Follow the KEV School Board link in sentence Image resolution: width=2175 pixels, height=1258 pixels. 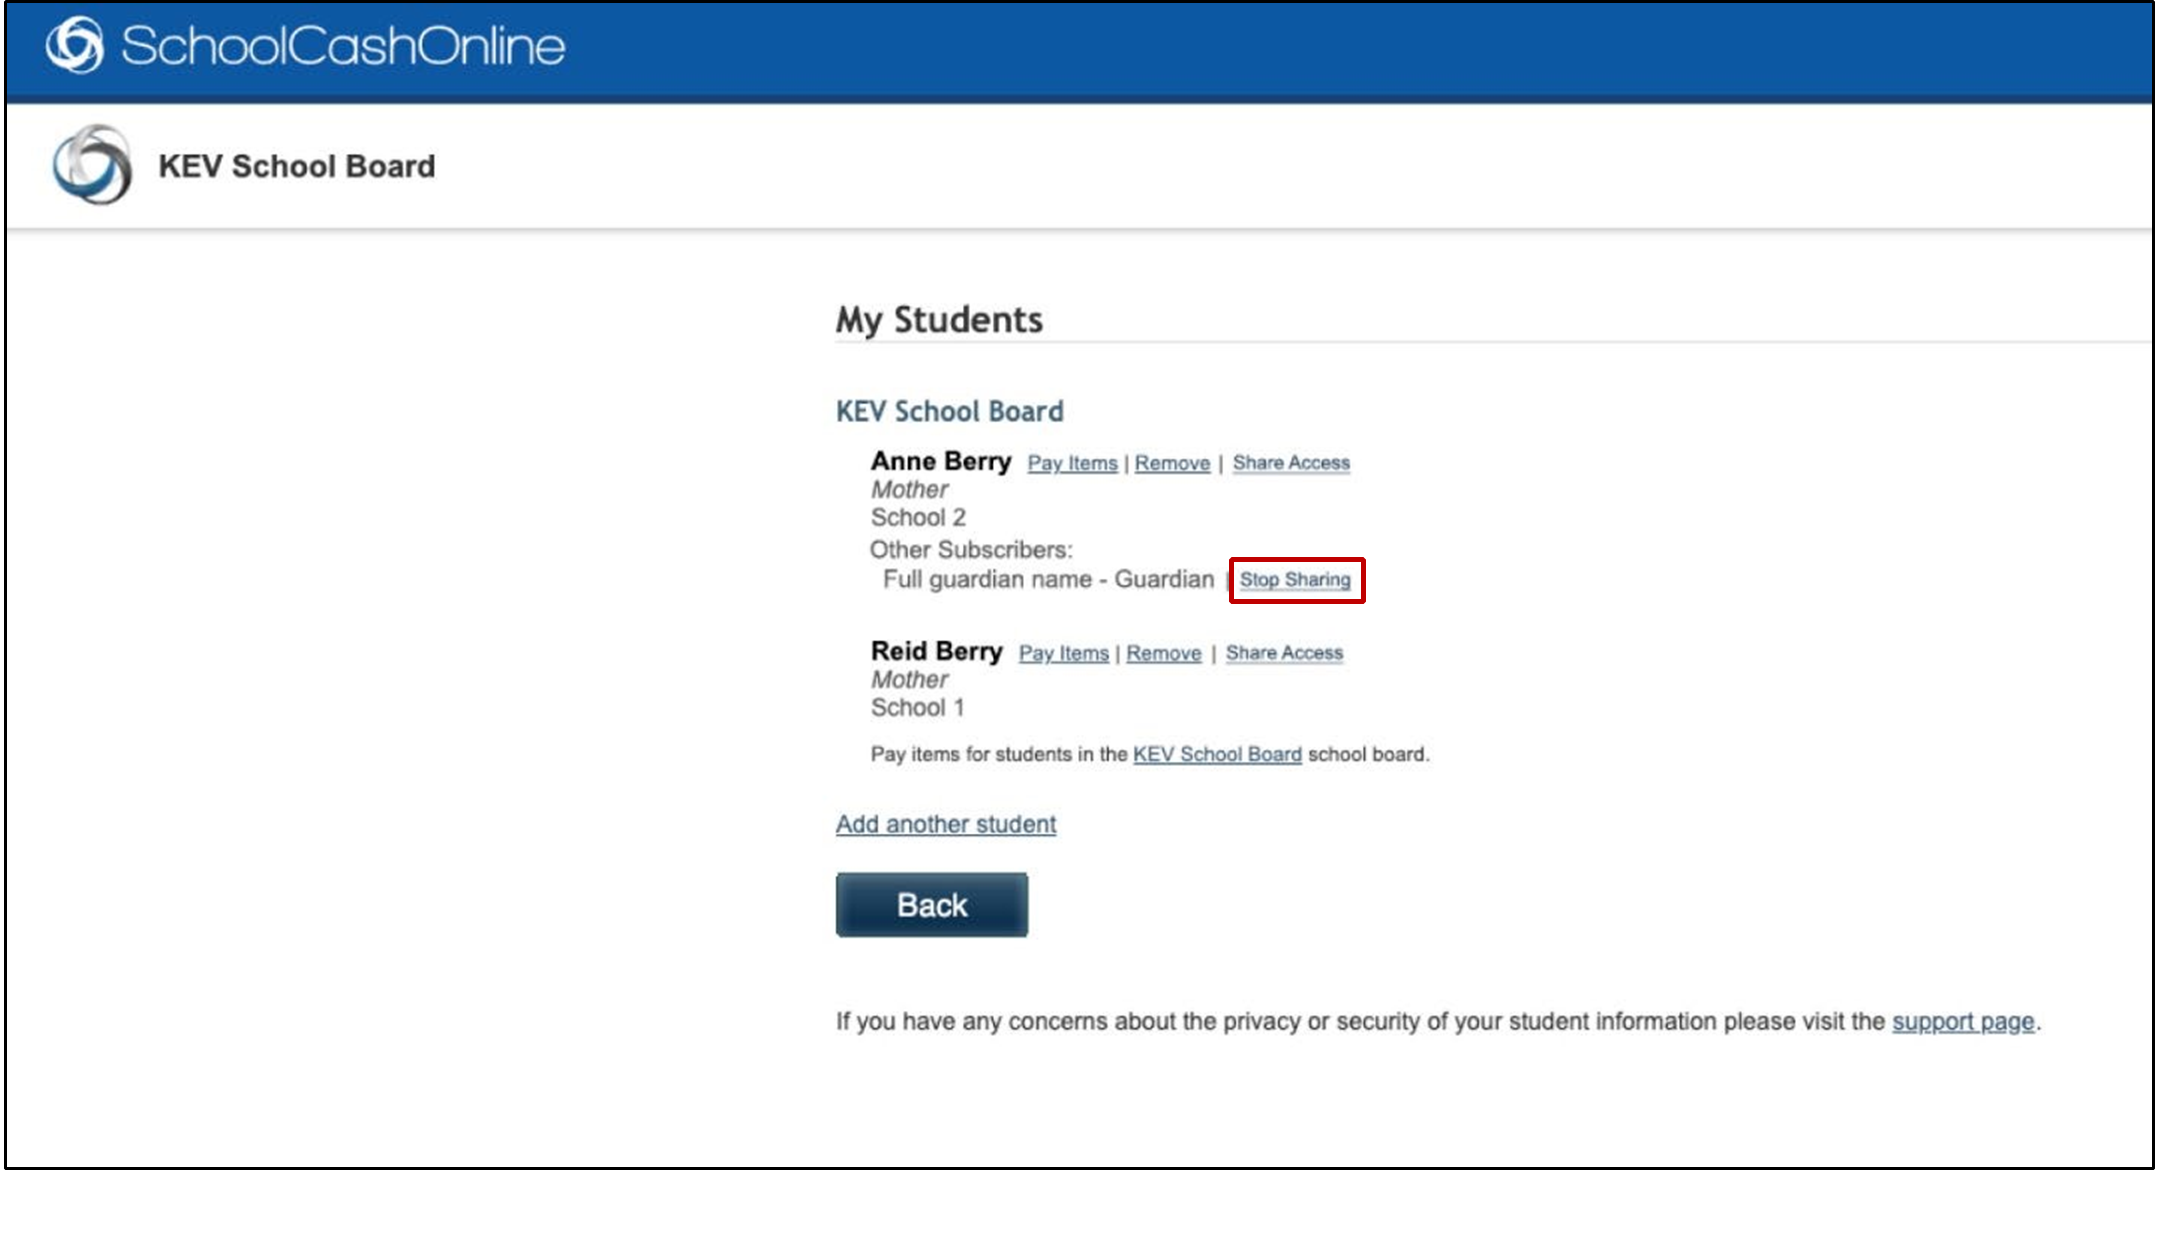point(1217,754)
